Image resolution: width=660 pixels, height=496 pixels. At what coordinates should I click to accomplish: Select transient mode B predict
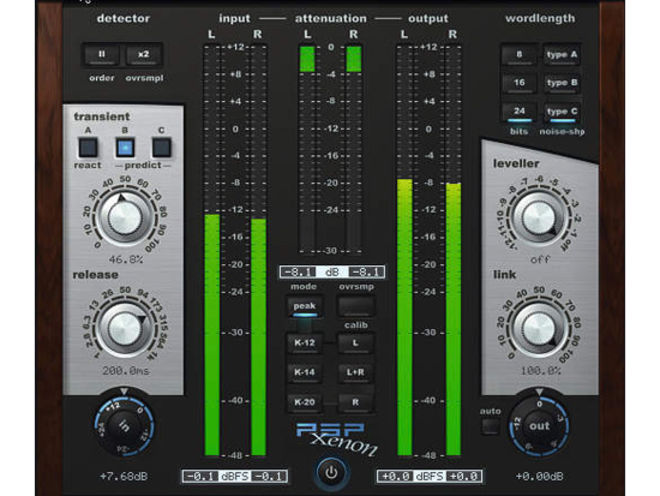click(125, 148)
